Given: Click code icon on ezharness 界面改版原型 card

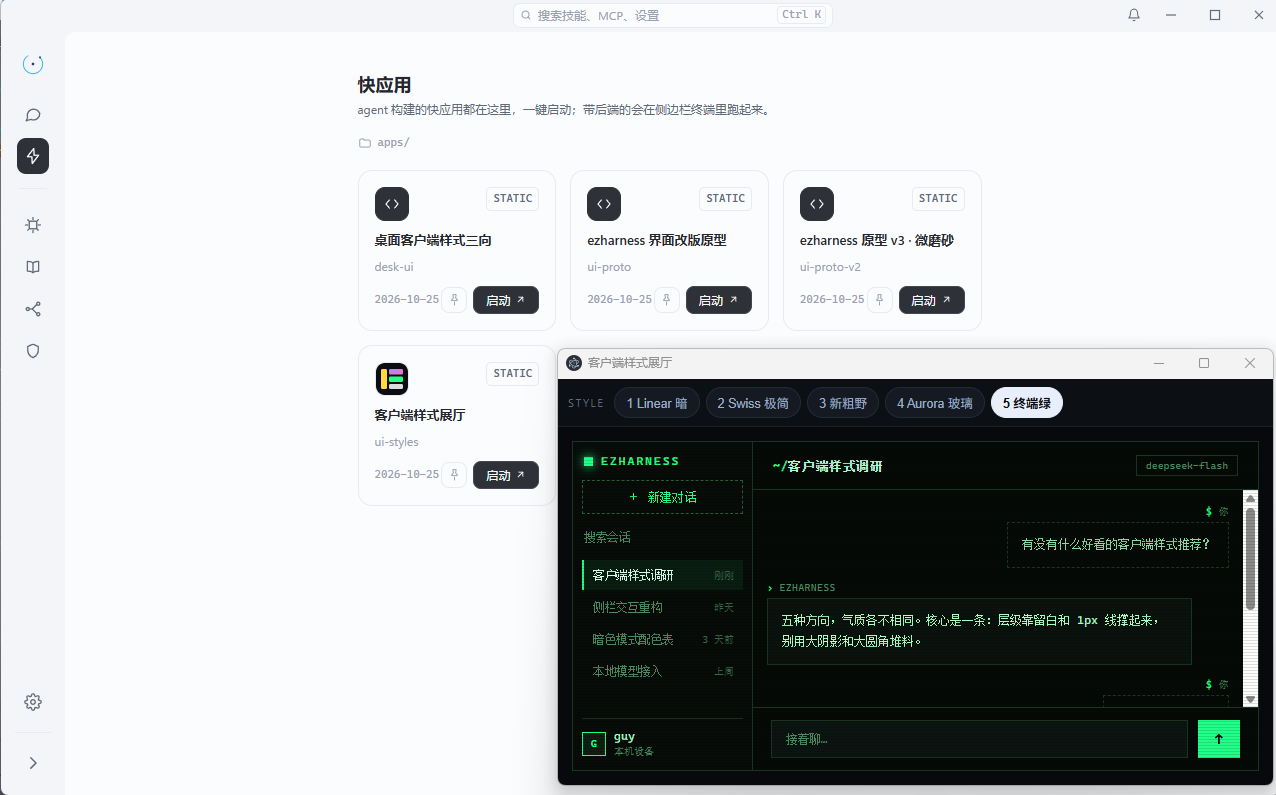Looking at the screenshot, I should click(604, 204).
